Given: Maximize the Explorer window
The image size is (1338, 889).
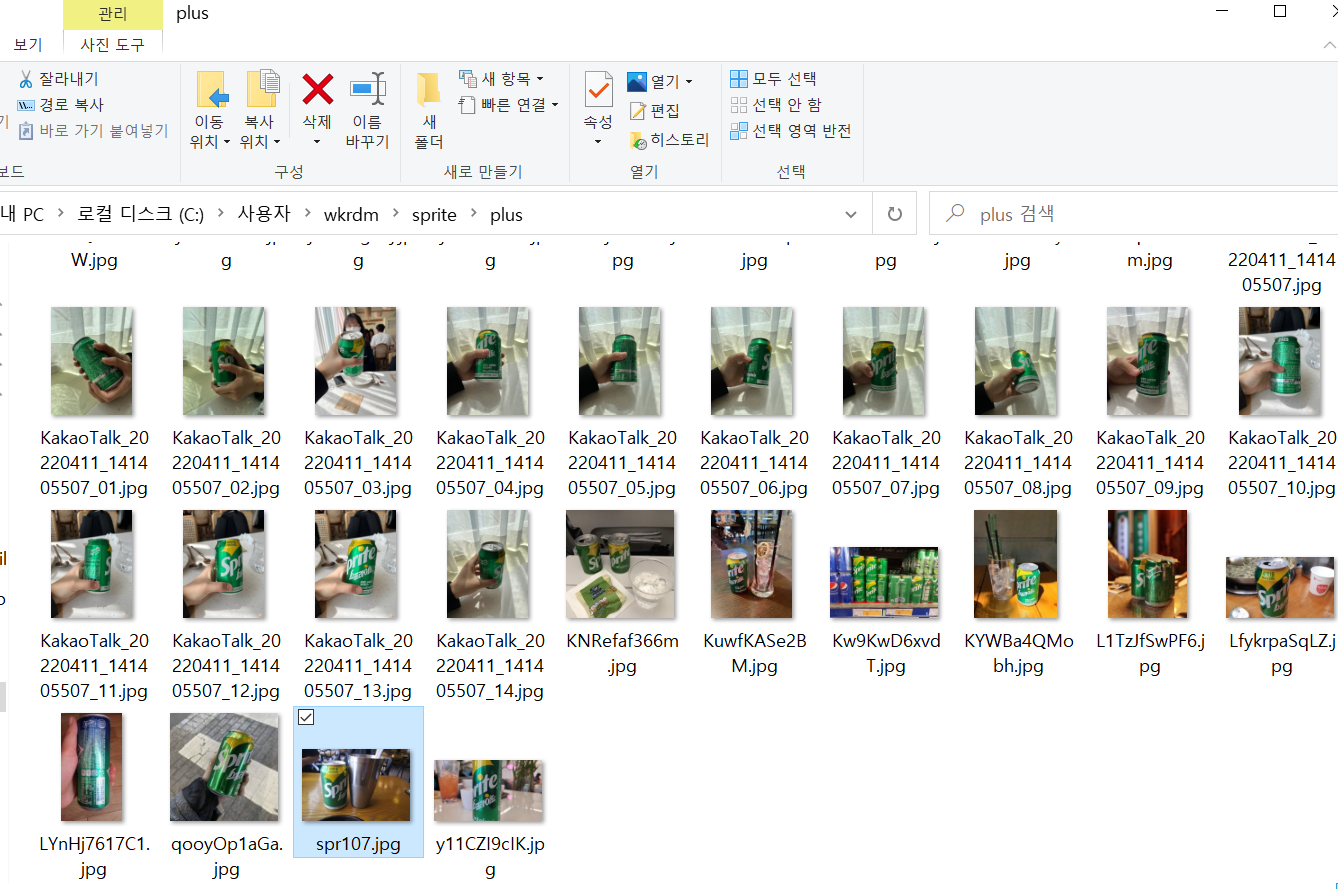Looking at the screenshot, I should [x=1279, y=11].
